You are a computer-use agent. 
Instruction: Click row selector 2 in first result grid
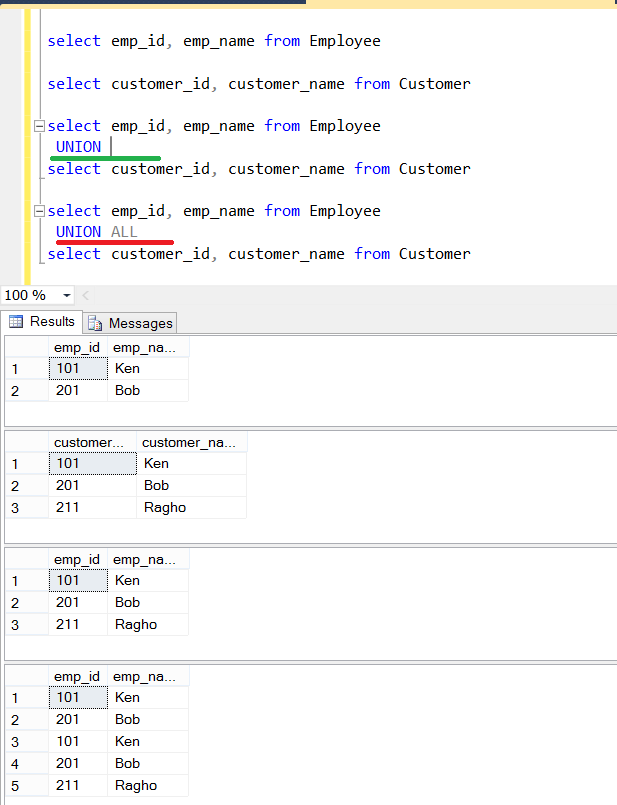coord(13,390)
